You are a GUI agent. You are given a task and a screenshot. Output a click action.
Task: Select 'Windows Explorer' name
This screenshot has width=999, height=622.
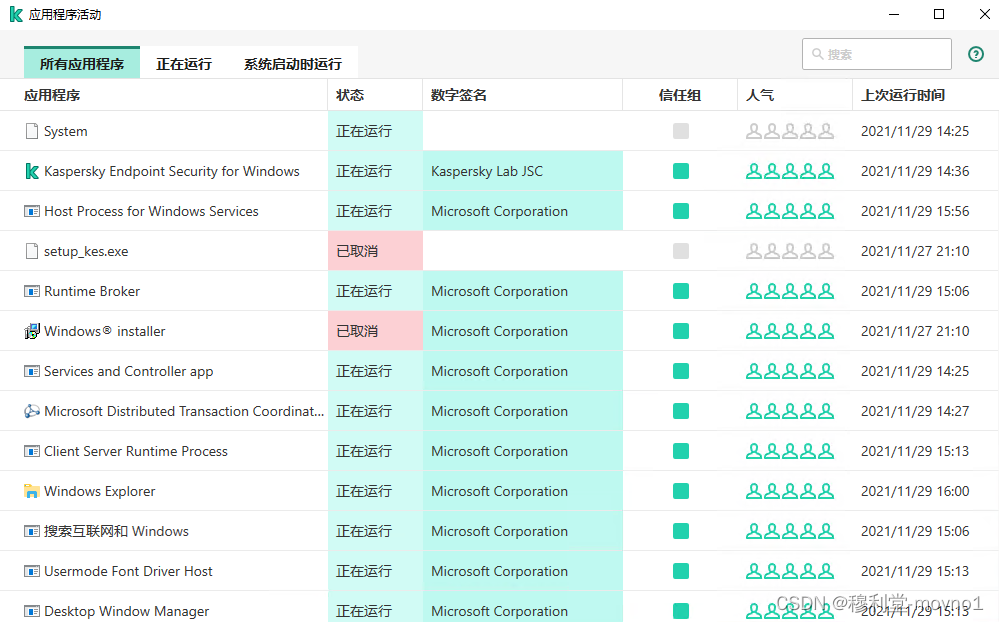(x=99, y=491)
